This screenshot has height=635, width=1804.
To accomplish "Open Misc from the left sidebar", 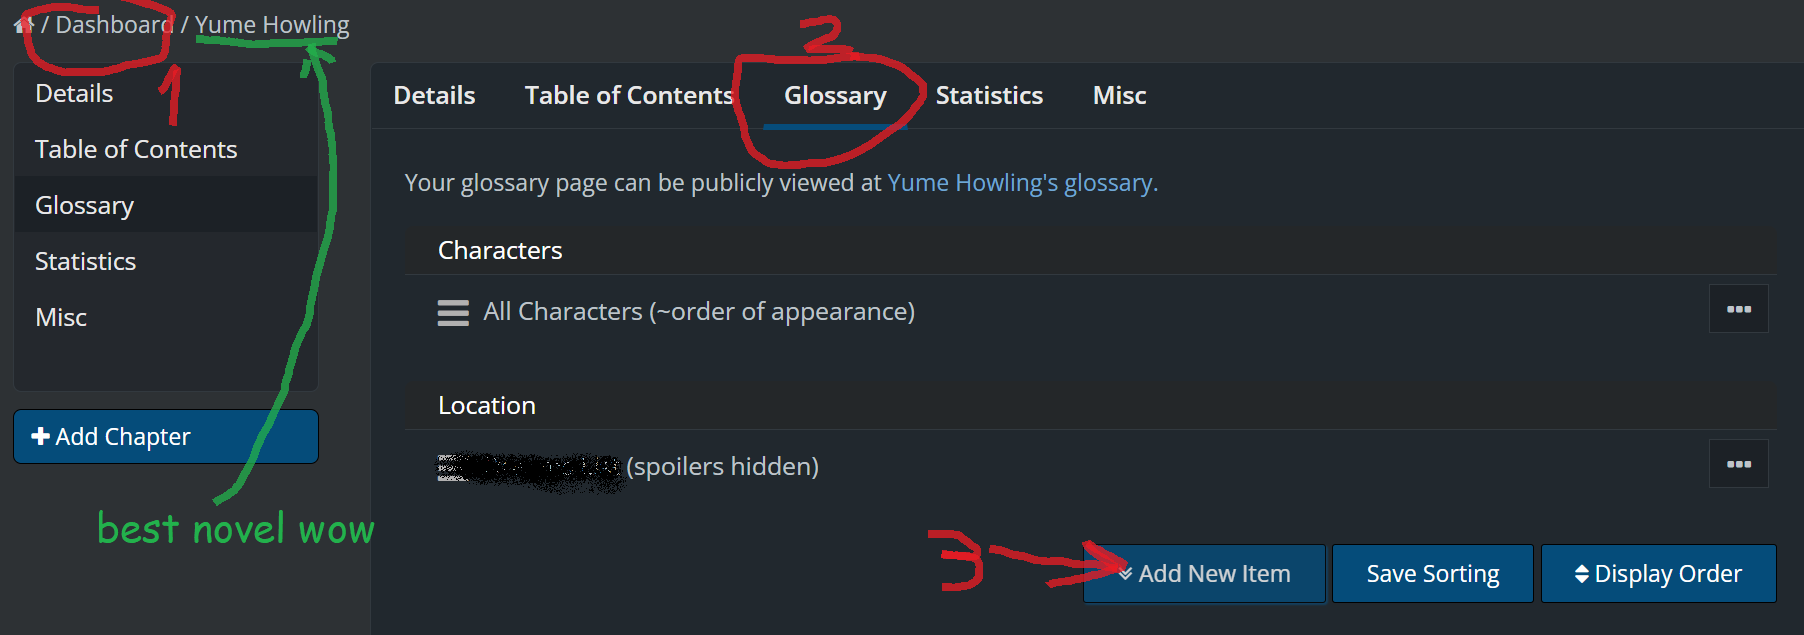I will point(61,318).
